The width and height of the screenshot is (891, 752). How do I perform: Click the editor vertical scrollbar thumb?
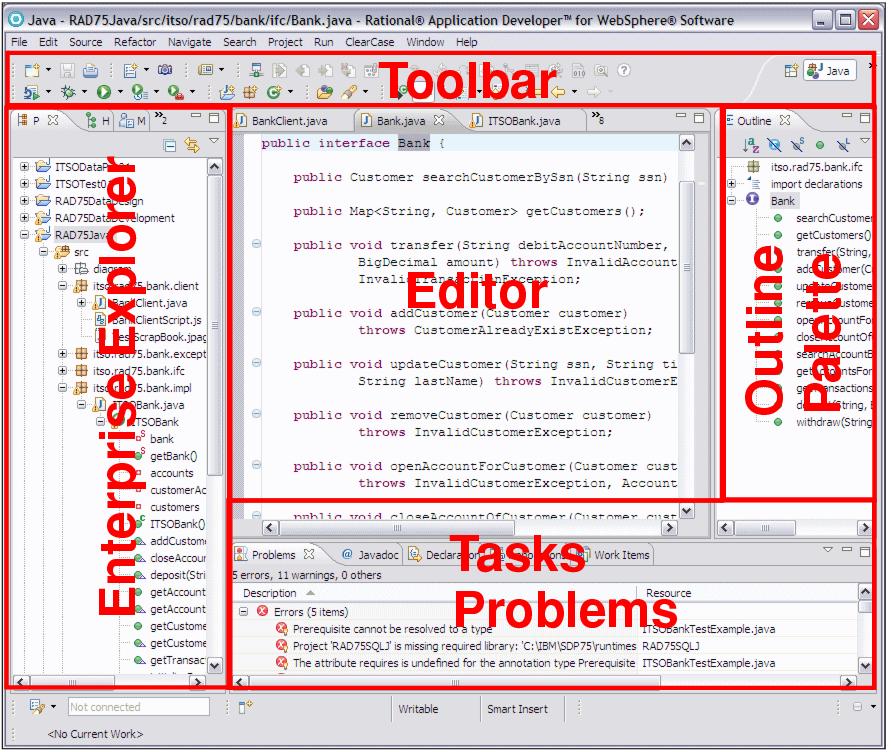coord(686,267)
